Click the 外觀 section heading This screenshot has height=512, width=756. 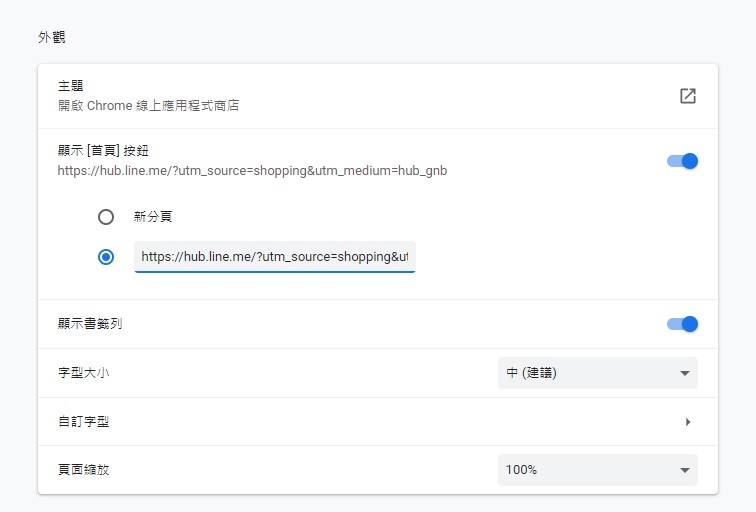coord(52,37)
